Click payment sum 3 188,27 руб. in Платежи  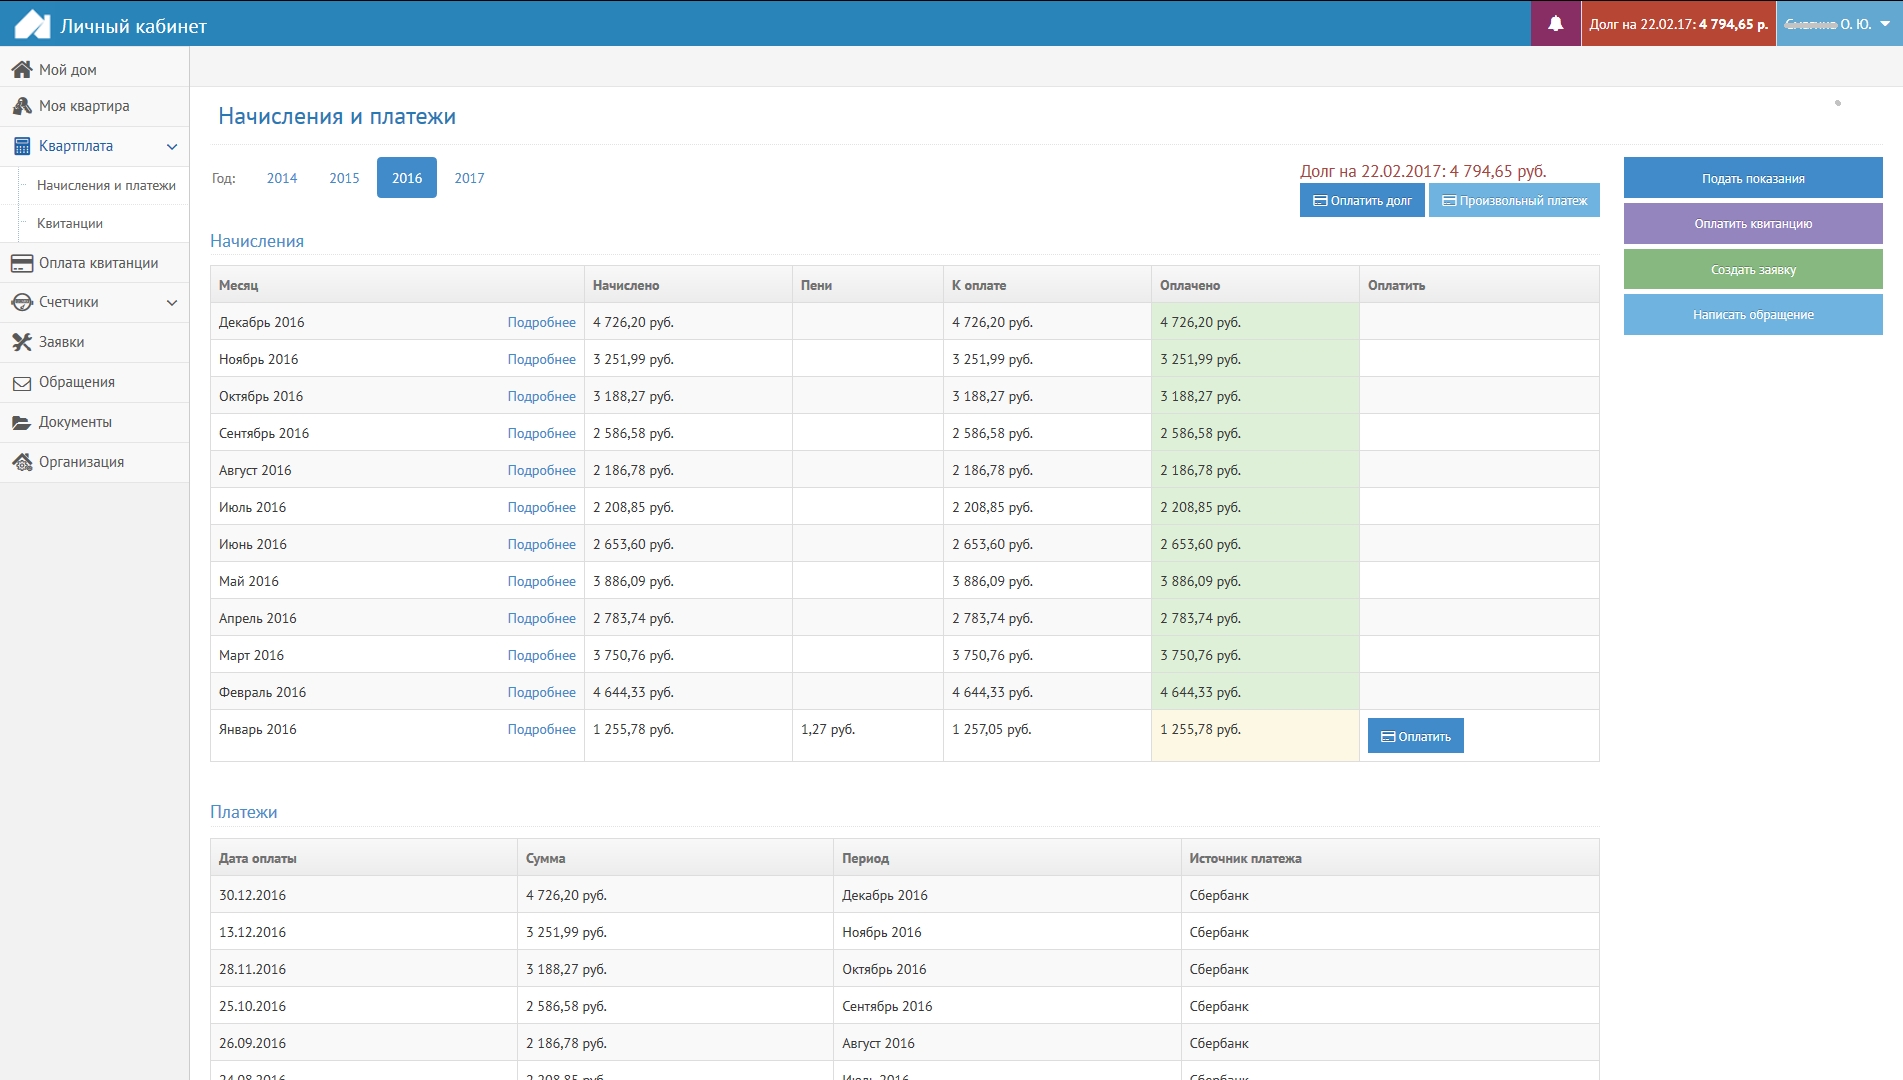click(566, 970)
